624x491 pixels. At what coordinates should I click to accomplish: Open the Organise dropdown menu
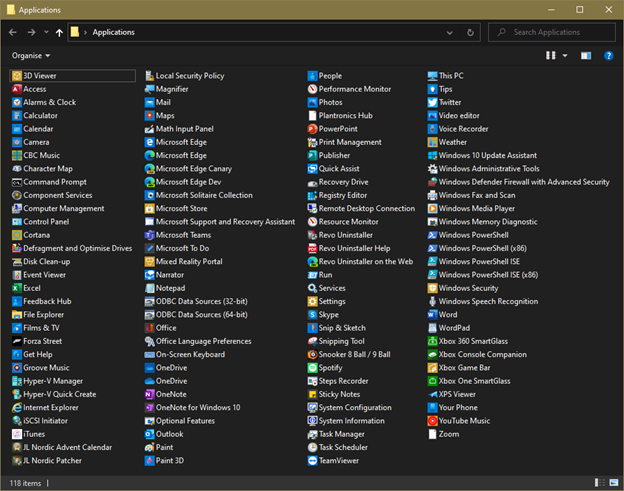31,56
